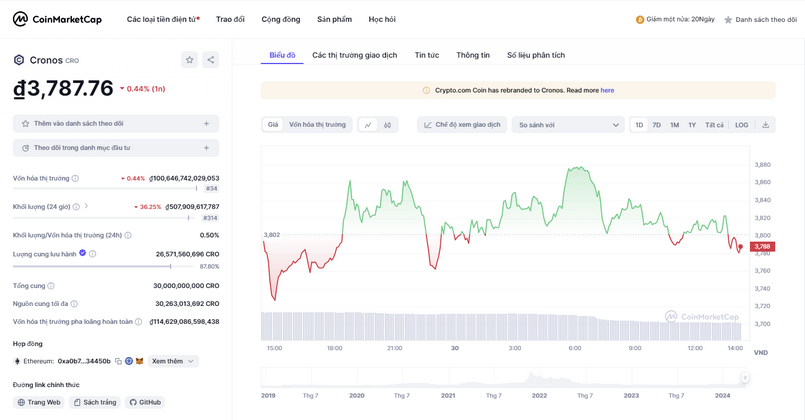
Task: Toggle Chế độ xem giao dịch mode
Action: (x=462, y=125)
